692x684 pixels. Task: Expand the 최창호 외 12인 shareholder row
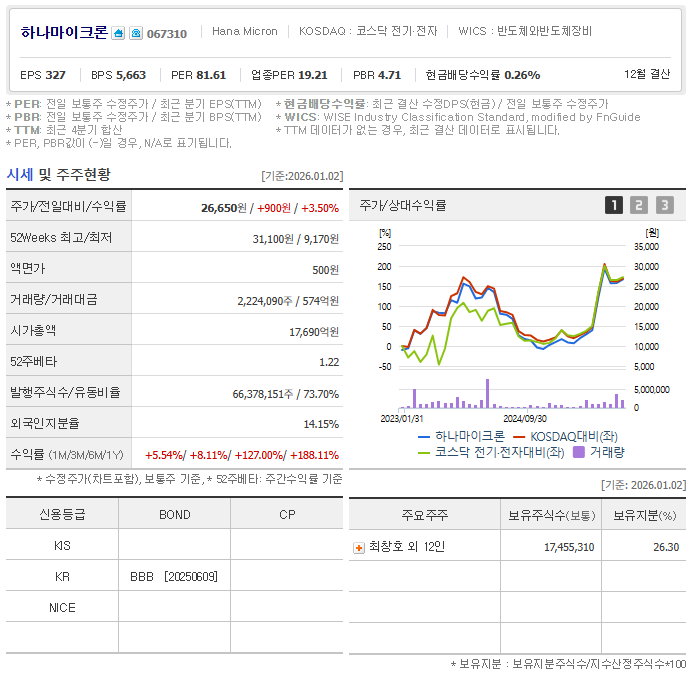(359, 548)
